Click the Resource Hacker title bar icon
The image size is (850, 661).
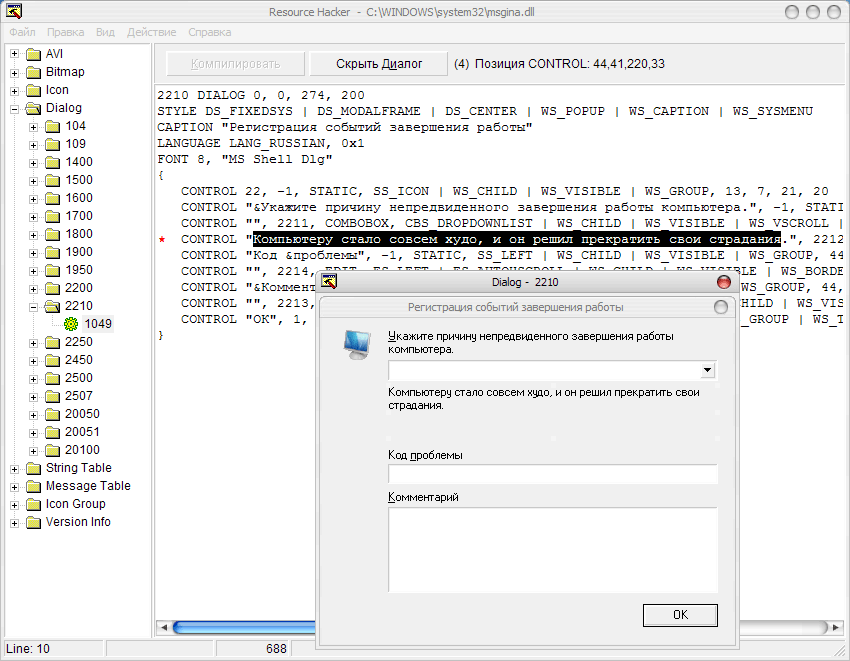tap(14, 11)
